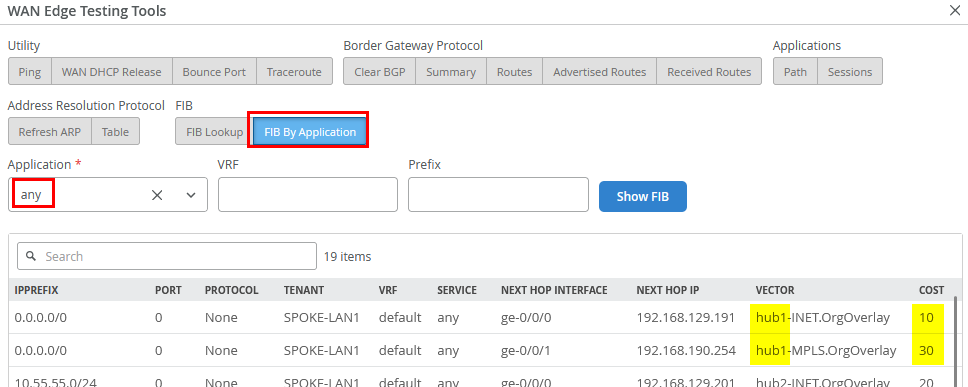This screenshot has height=387, width=968.
Task: Click the Refresh ARP button
Action: click(49, 131)
